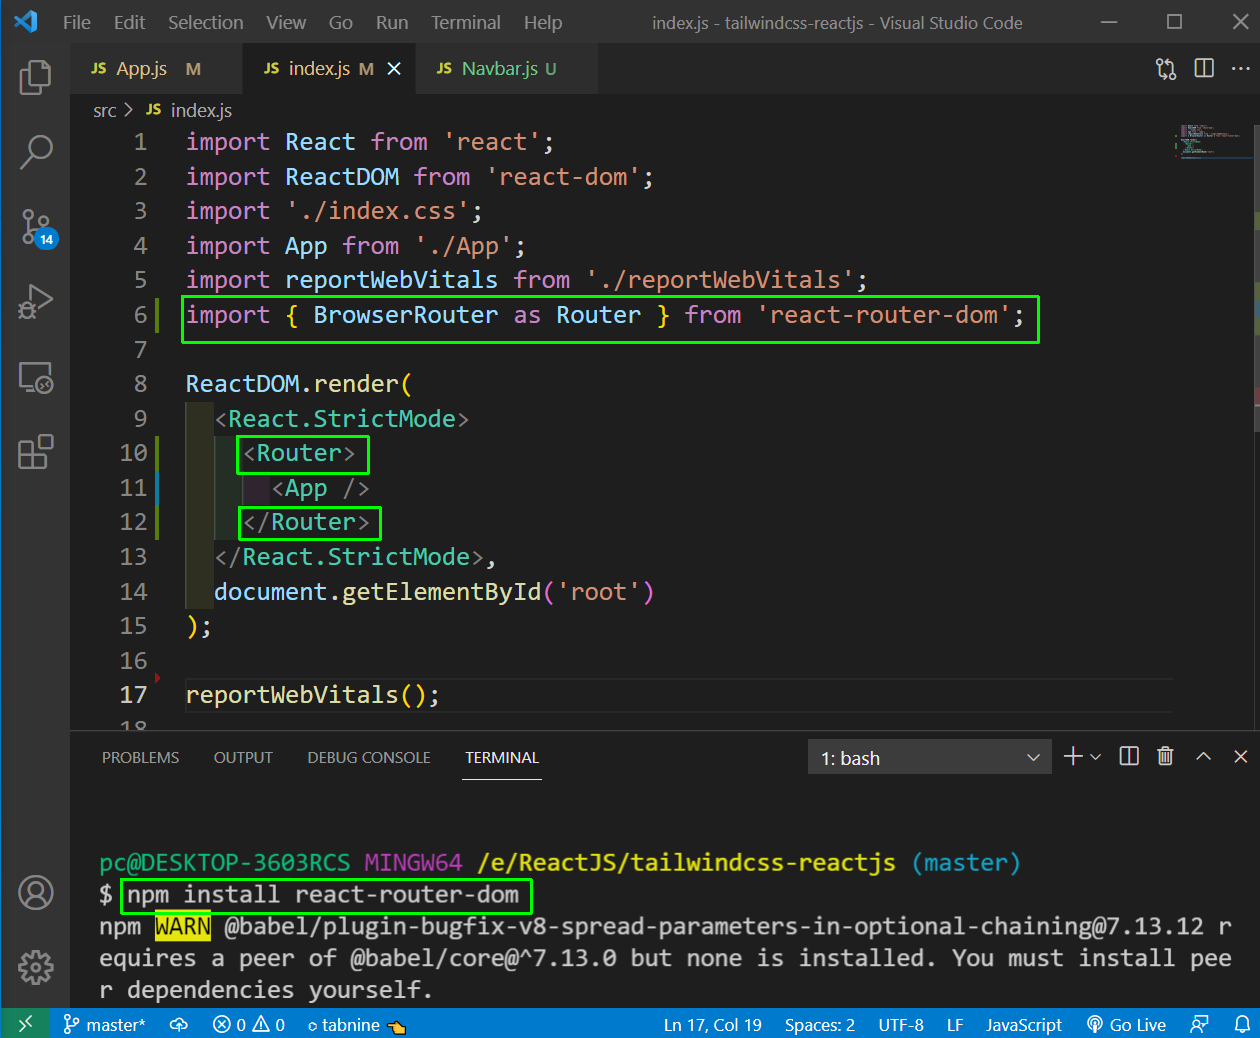Viewport: 1260px width, 1038px height.
Task: Open editor More Actions ellipsis
Action: click(1241, 68)
